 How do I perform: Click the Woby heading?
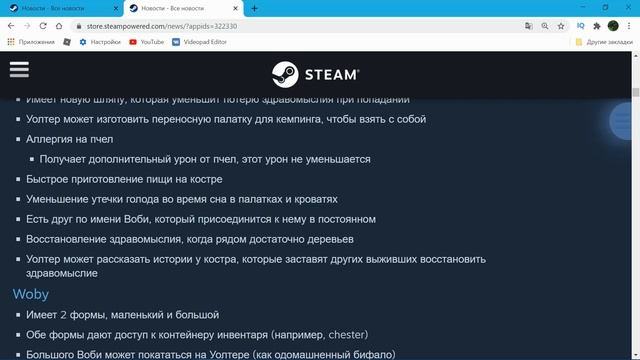(31, 294)
